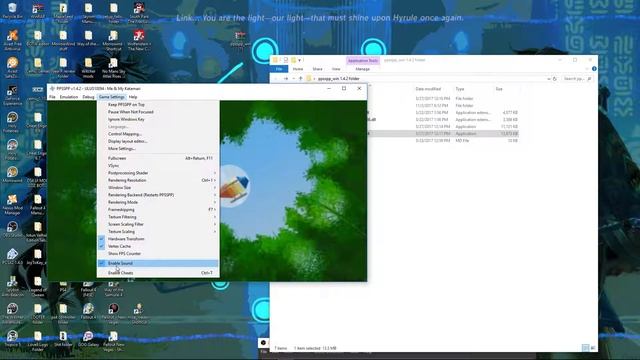Sort Explorer files by Date modified

[428, 89]
